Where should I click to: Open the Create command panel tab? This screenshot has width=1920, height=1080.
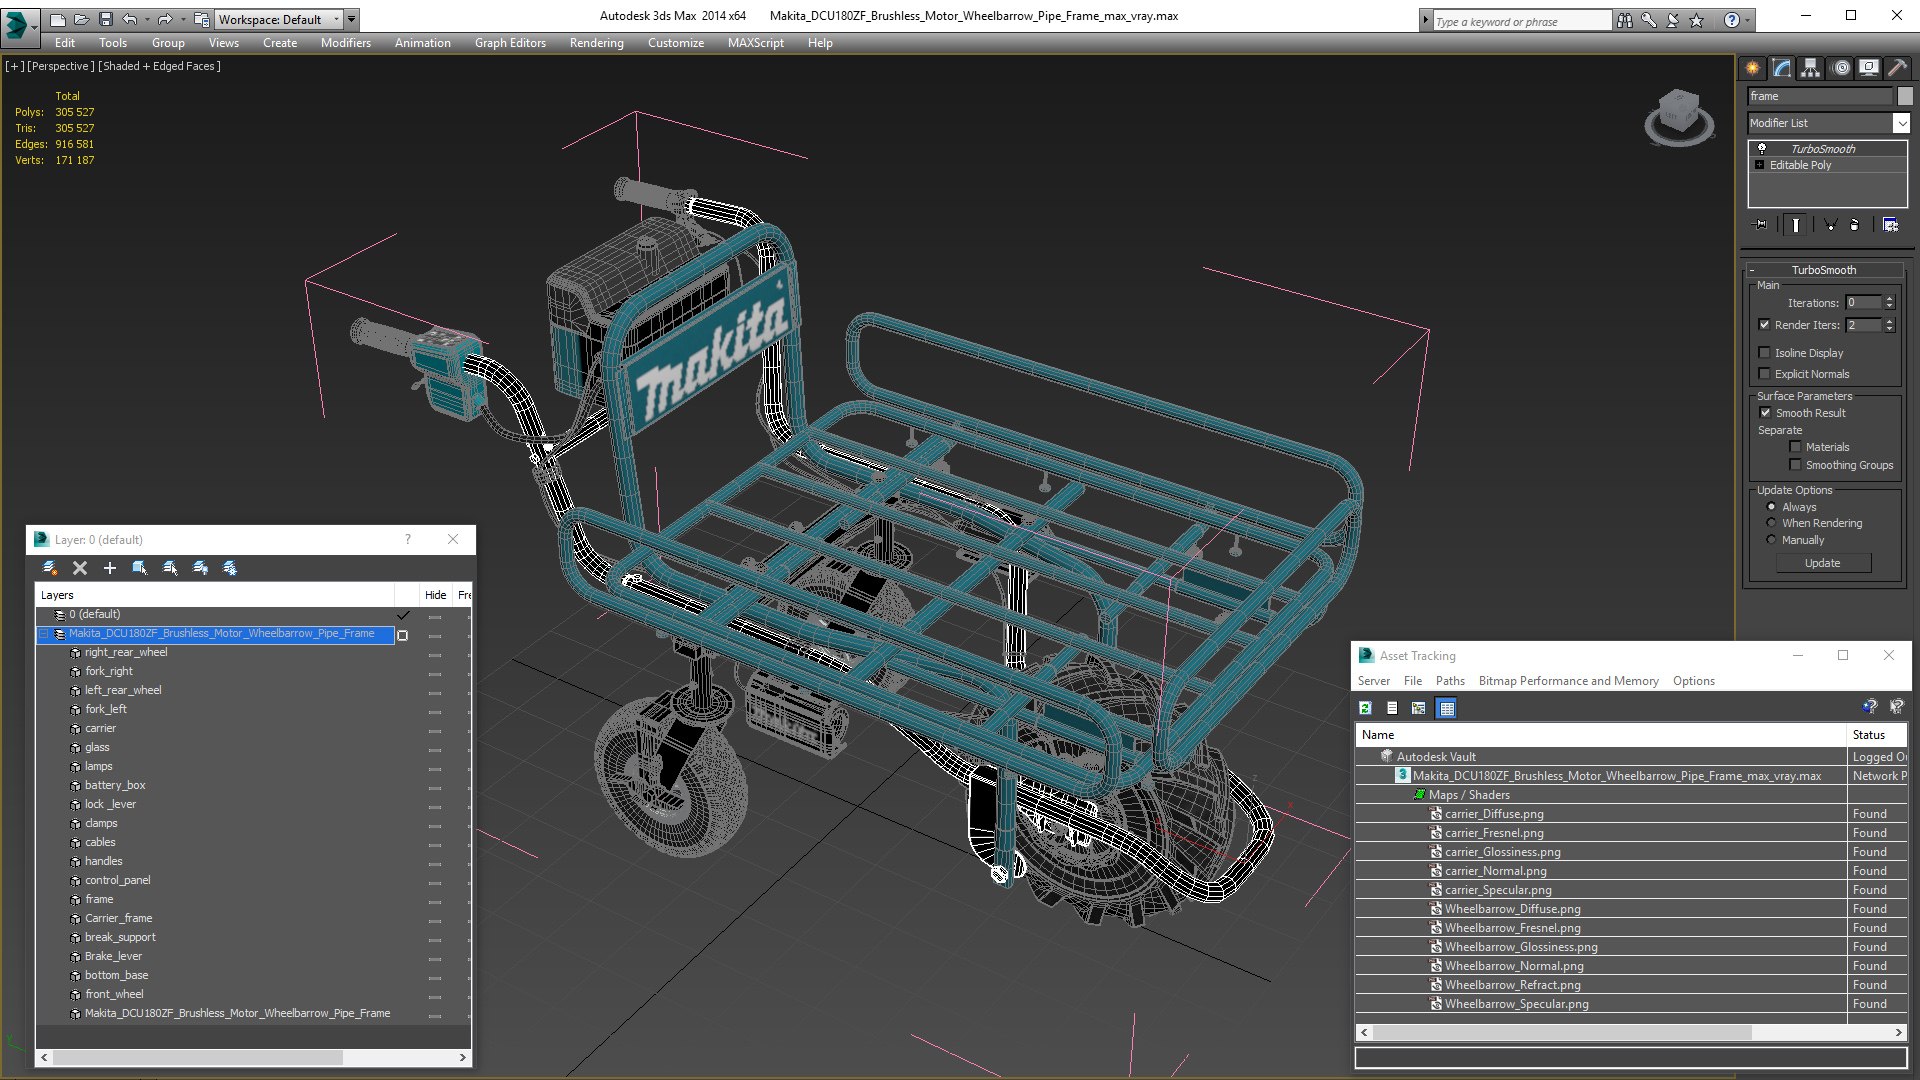tap(1753, 68)
